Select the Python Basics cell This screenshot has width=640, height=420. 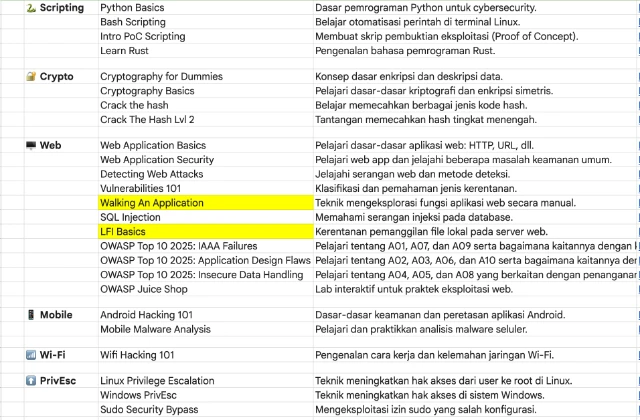[x=206, y=8]
